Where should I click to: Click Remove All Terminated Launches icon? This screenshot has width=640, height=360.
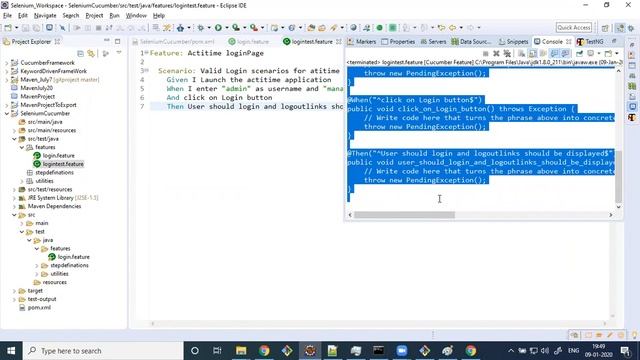507,53
